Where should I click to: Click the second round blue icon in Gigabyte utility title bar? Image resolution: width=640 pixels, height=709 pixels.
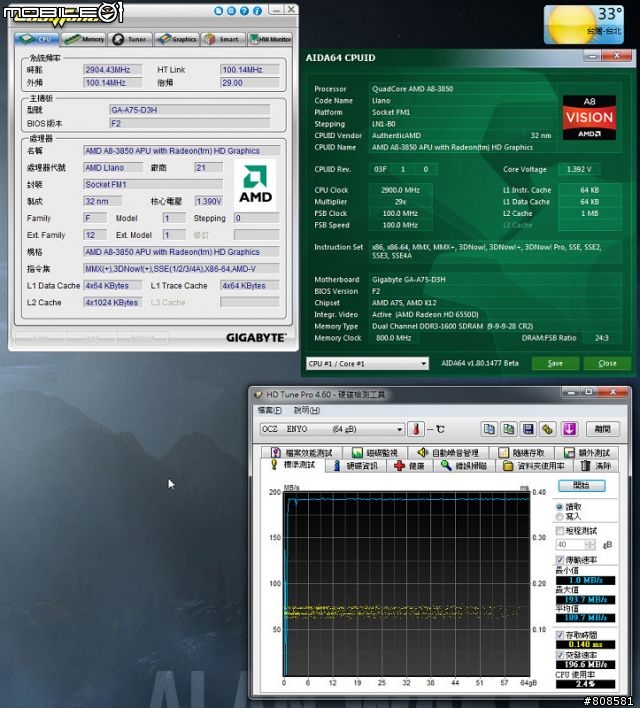click(232, 10)
